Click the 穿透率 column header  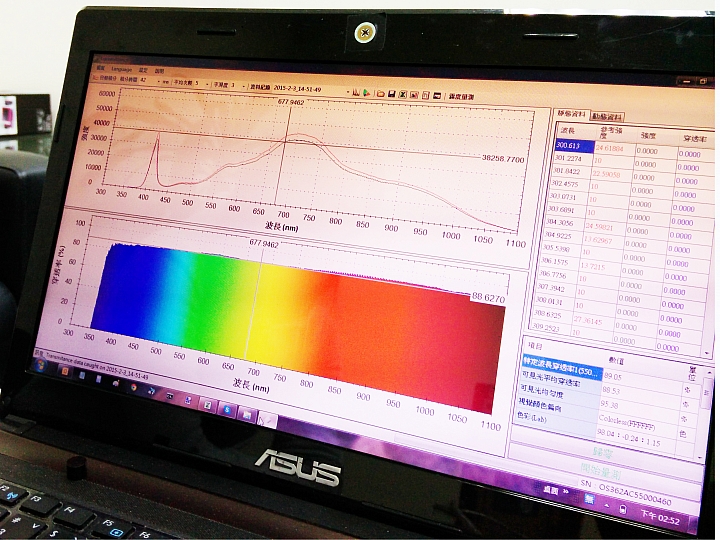pos(694,139)
